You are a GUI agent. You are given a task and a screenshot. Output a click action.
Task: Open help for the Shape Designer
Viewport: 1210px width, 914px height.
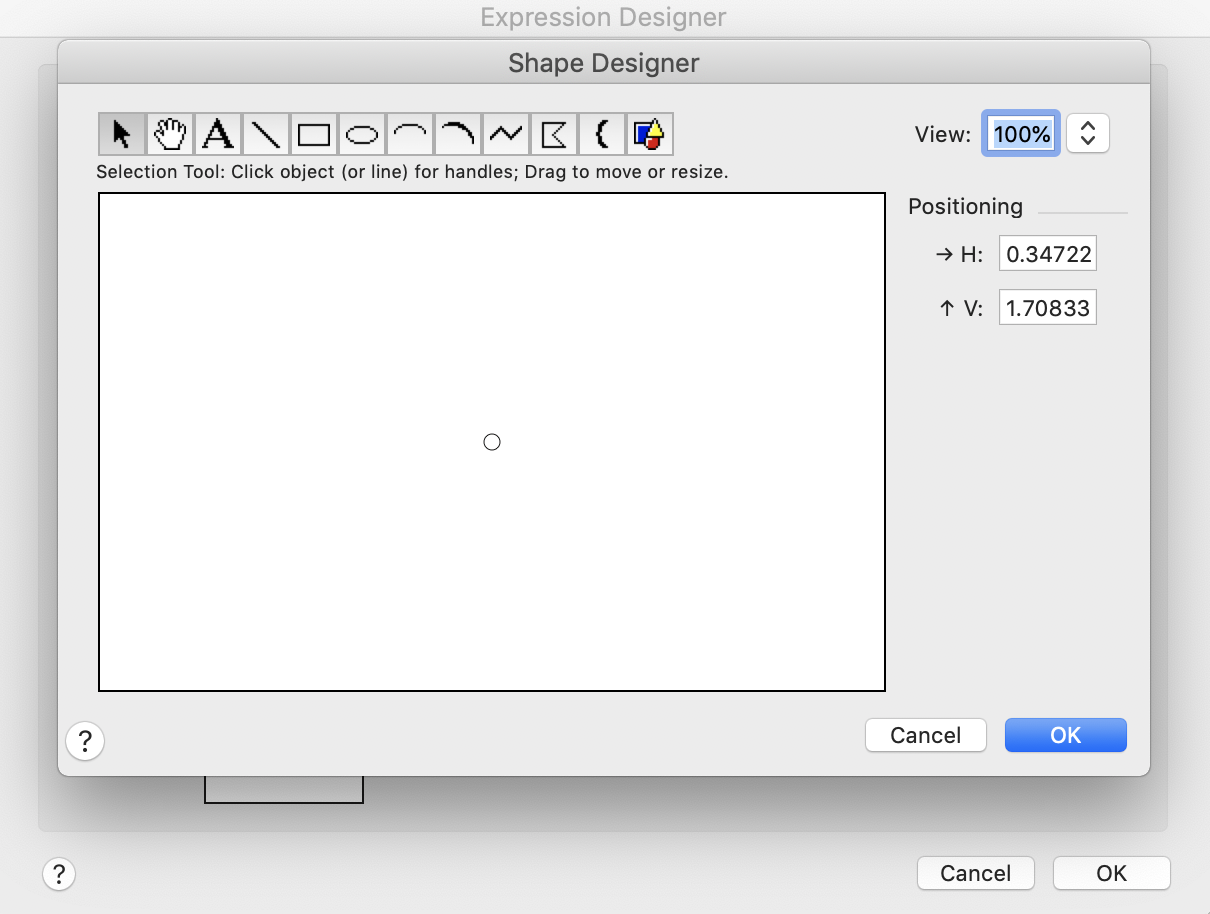coord(85,741)
